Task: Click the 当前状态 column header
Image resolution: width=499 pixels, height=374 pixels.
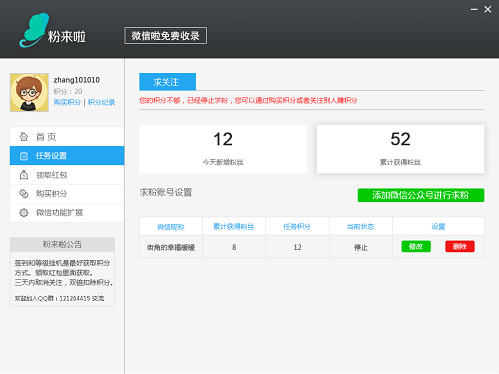Action: tap(360, 227)
